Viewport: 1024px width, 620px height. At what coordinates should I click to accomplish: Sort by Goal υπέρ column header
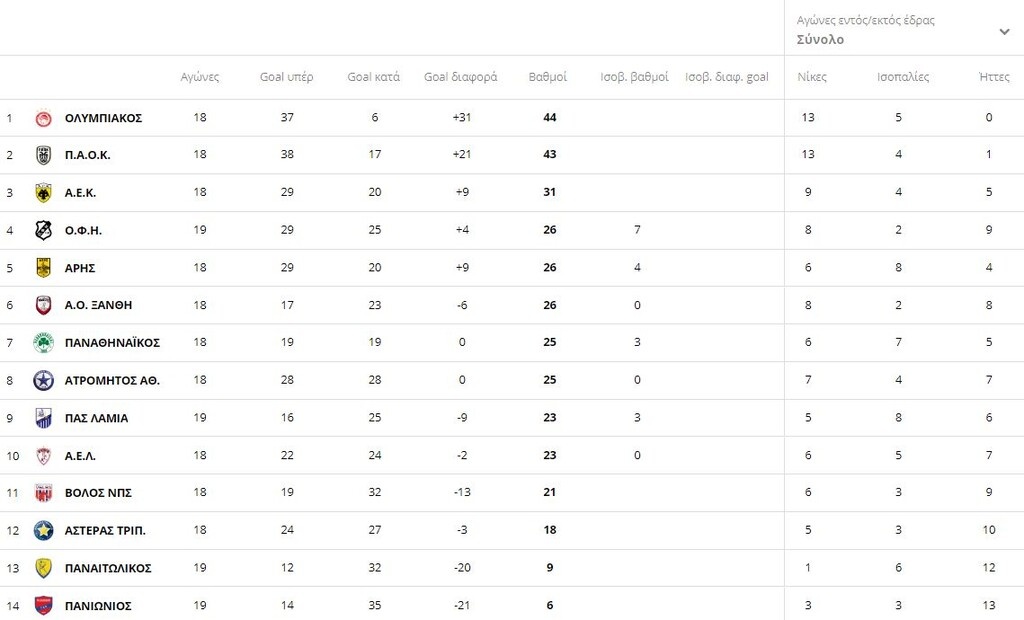(x=287, y=77)
